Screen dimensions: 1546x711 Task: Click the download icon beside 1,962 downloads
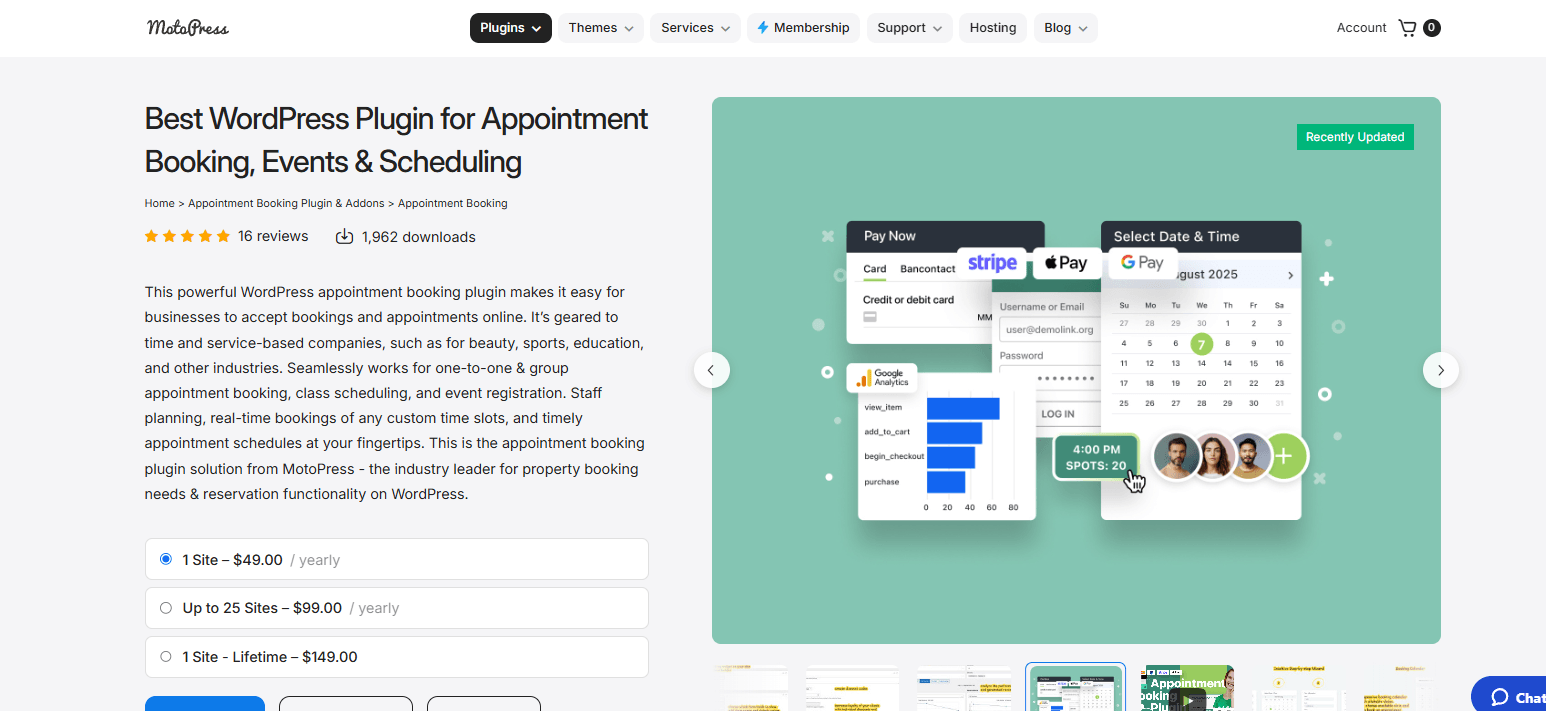click(x=344, y=237)
